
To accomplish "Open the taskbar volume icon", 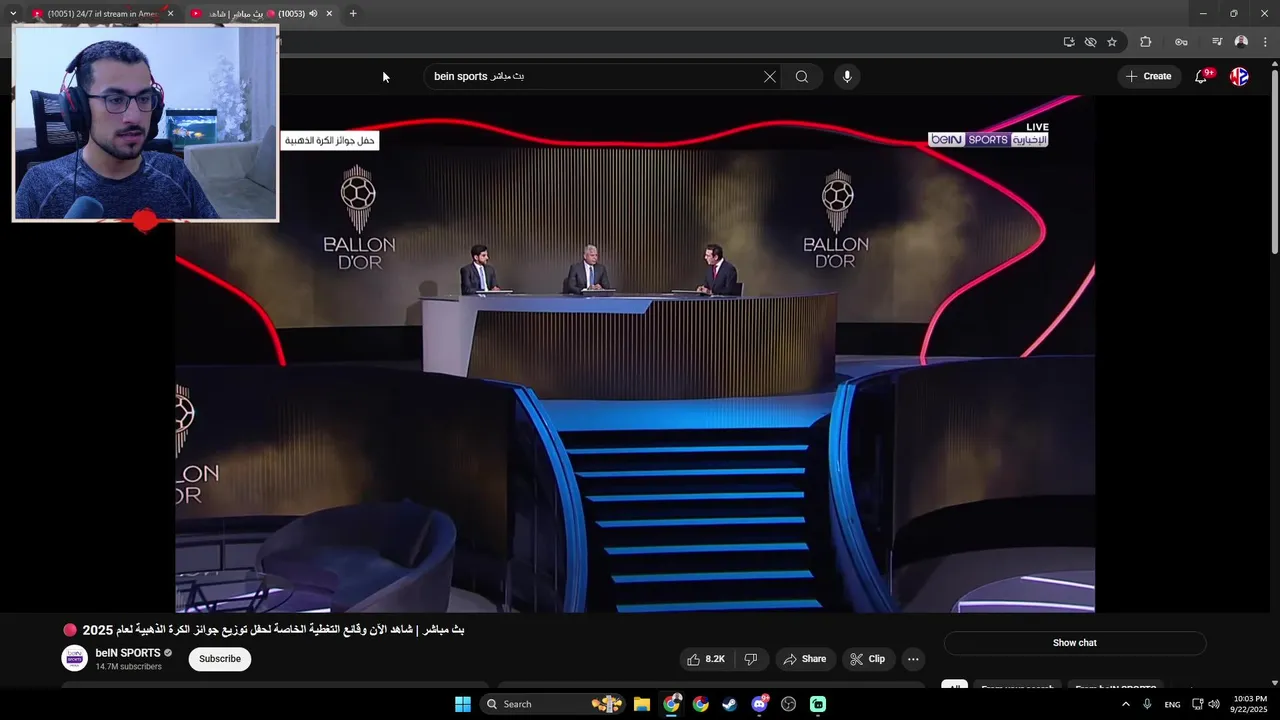I will click(1214, 704).
